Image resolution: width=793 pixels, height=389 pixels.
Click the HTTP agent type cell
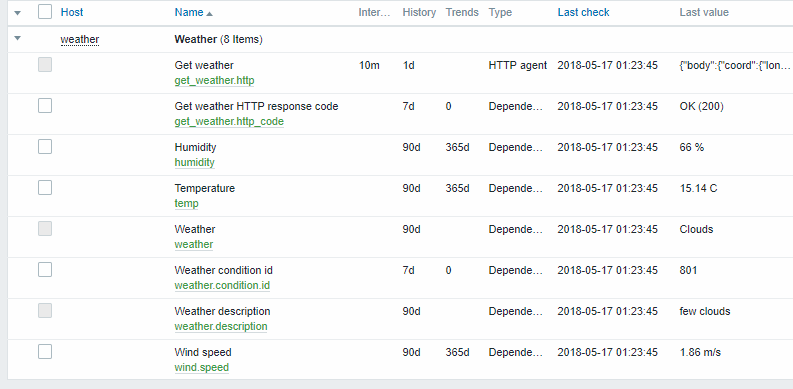coord(518,65)
